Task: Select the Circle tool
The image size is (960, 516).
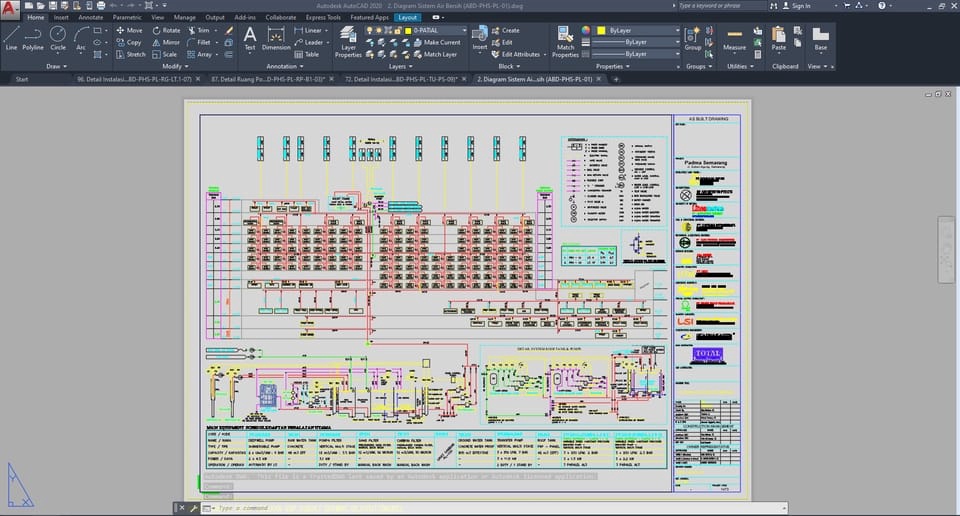Action: tap(58, 38)
